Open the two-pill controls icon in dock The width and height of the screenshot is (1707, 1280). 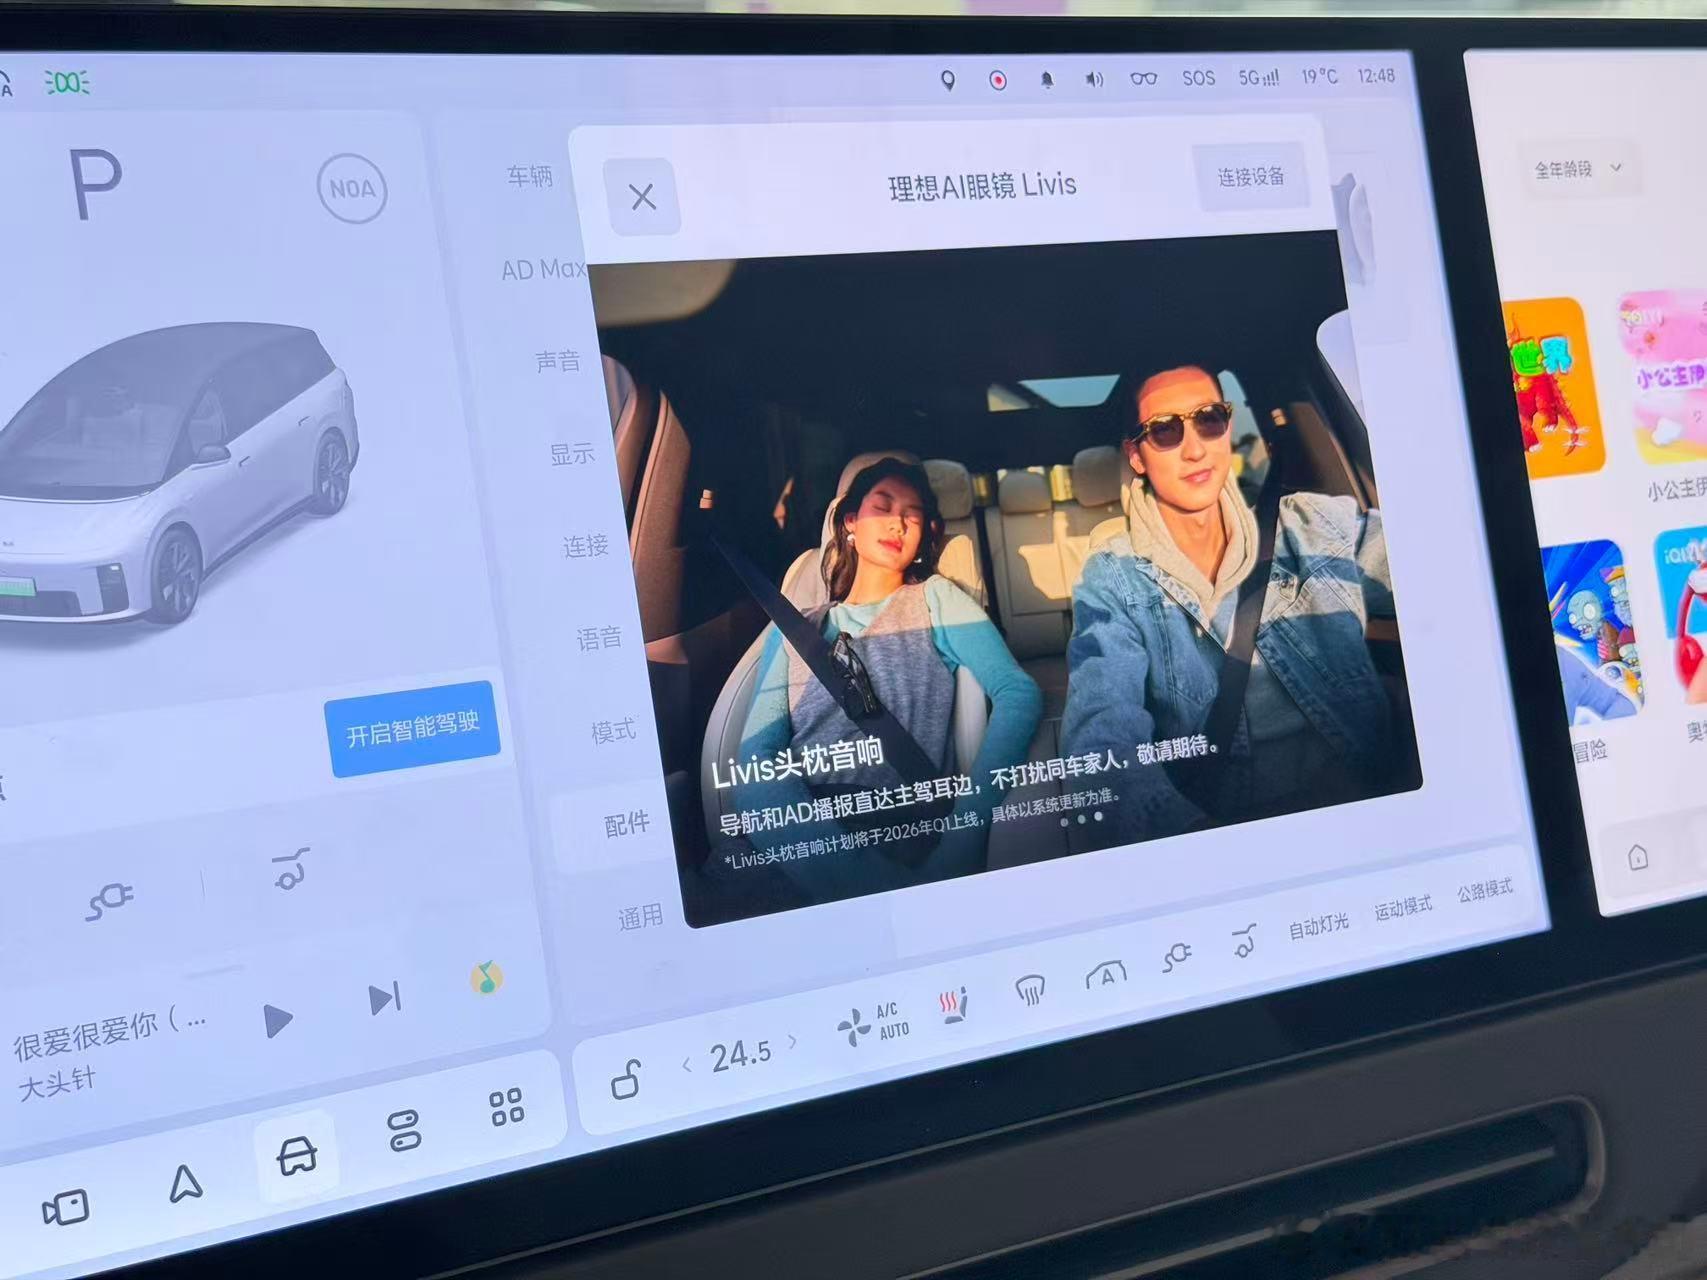pos(404,1130)
